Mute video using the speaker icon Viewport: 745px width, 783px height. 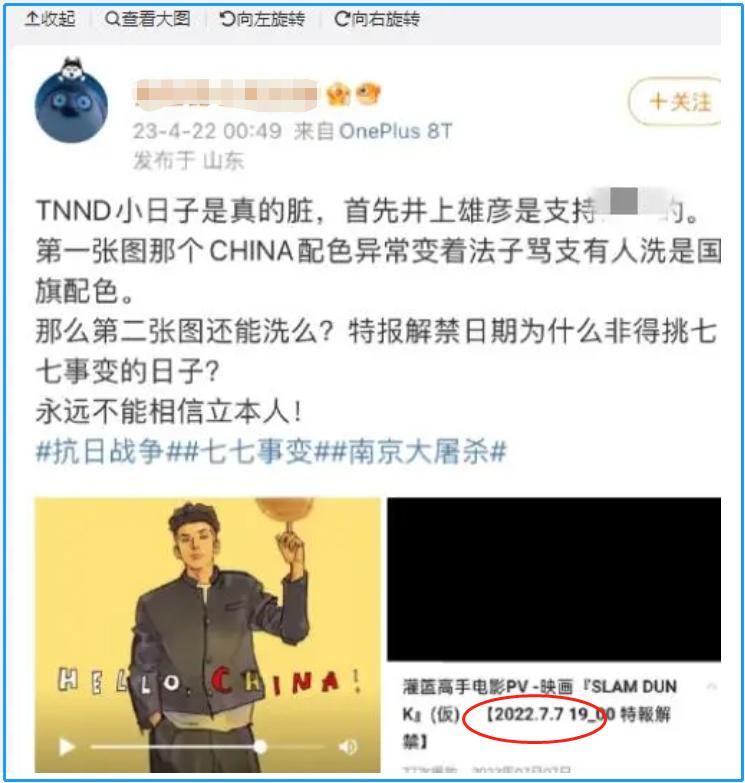[x=348, y=747]
